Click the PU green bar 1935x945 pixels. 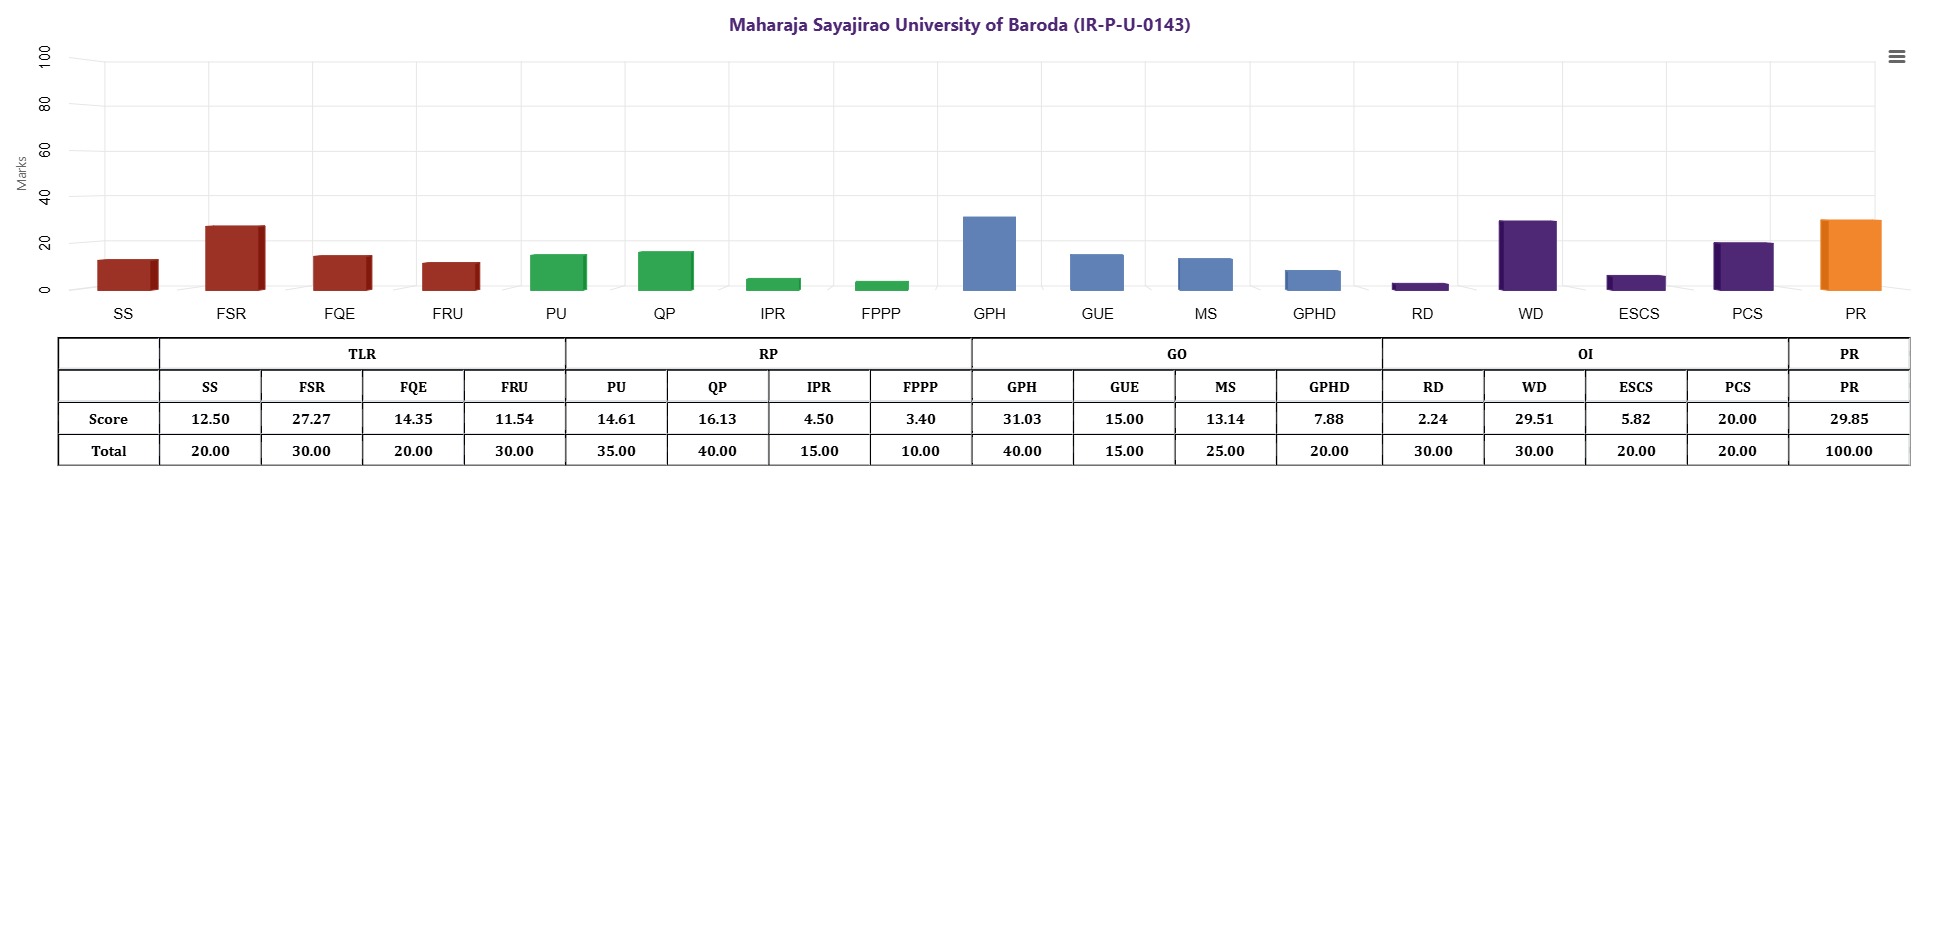558,273
